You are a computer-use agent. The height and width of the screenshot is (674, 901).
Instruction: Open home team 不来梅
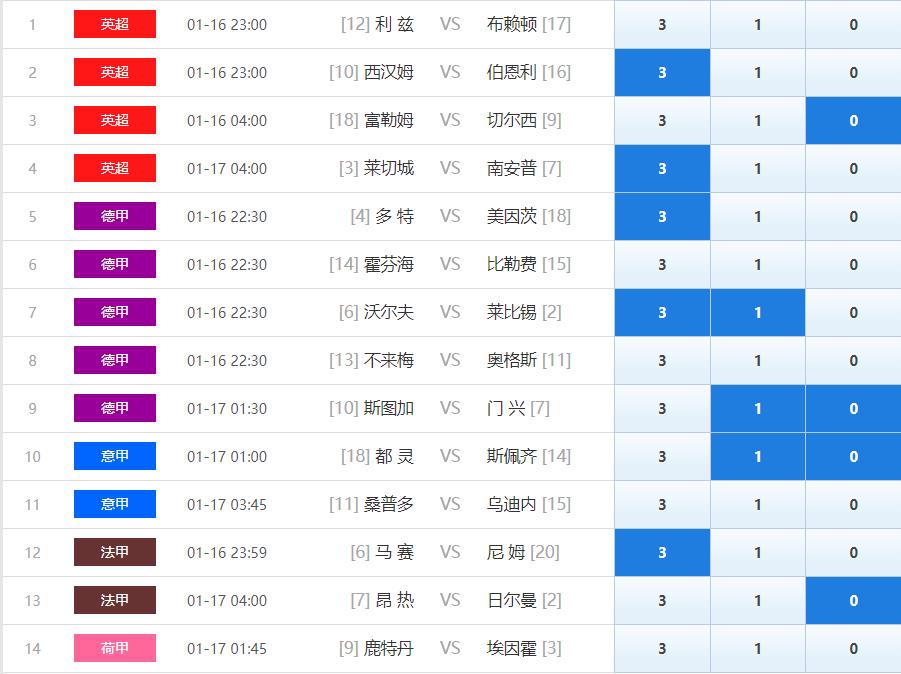click(x=388, y=360)
